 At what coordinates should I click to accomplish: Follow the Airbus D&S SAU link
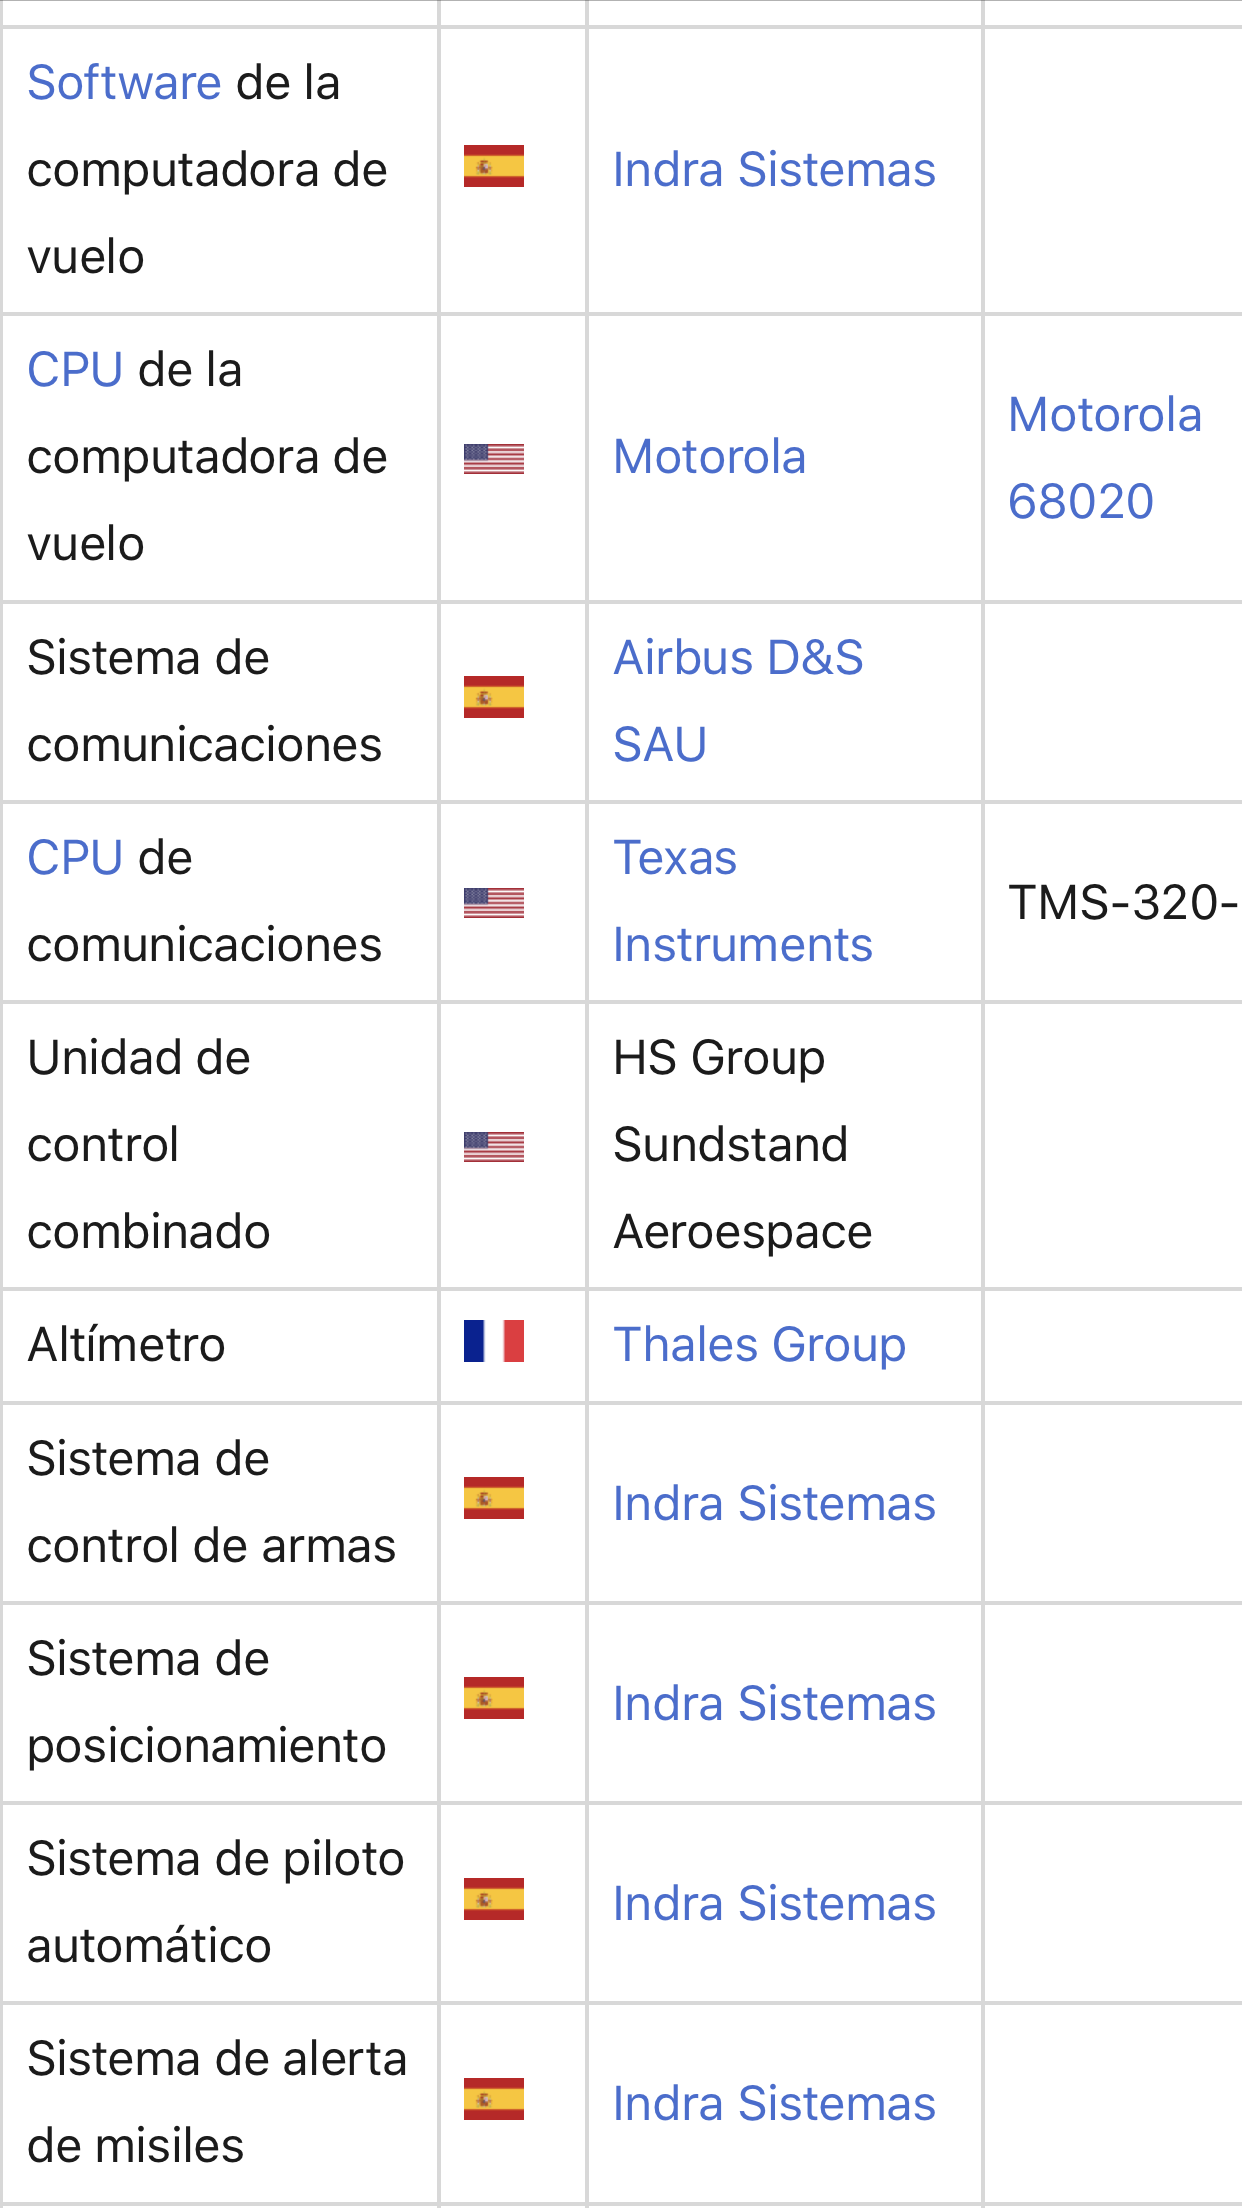[738, 701]
